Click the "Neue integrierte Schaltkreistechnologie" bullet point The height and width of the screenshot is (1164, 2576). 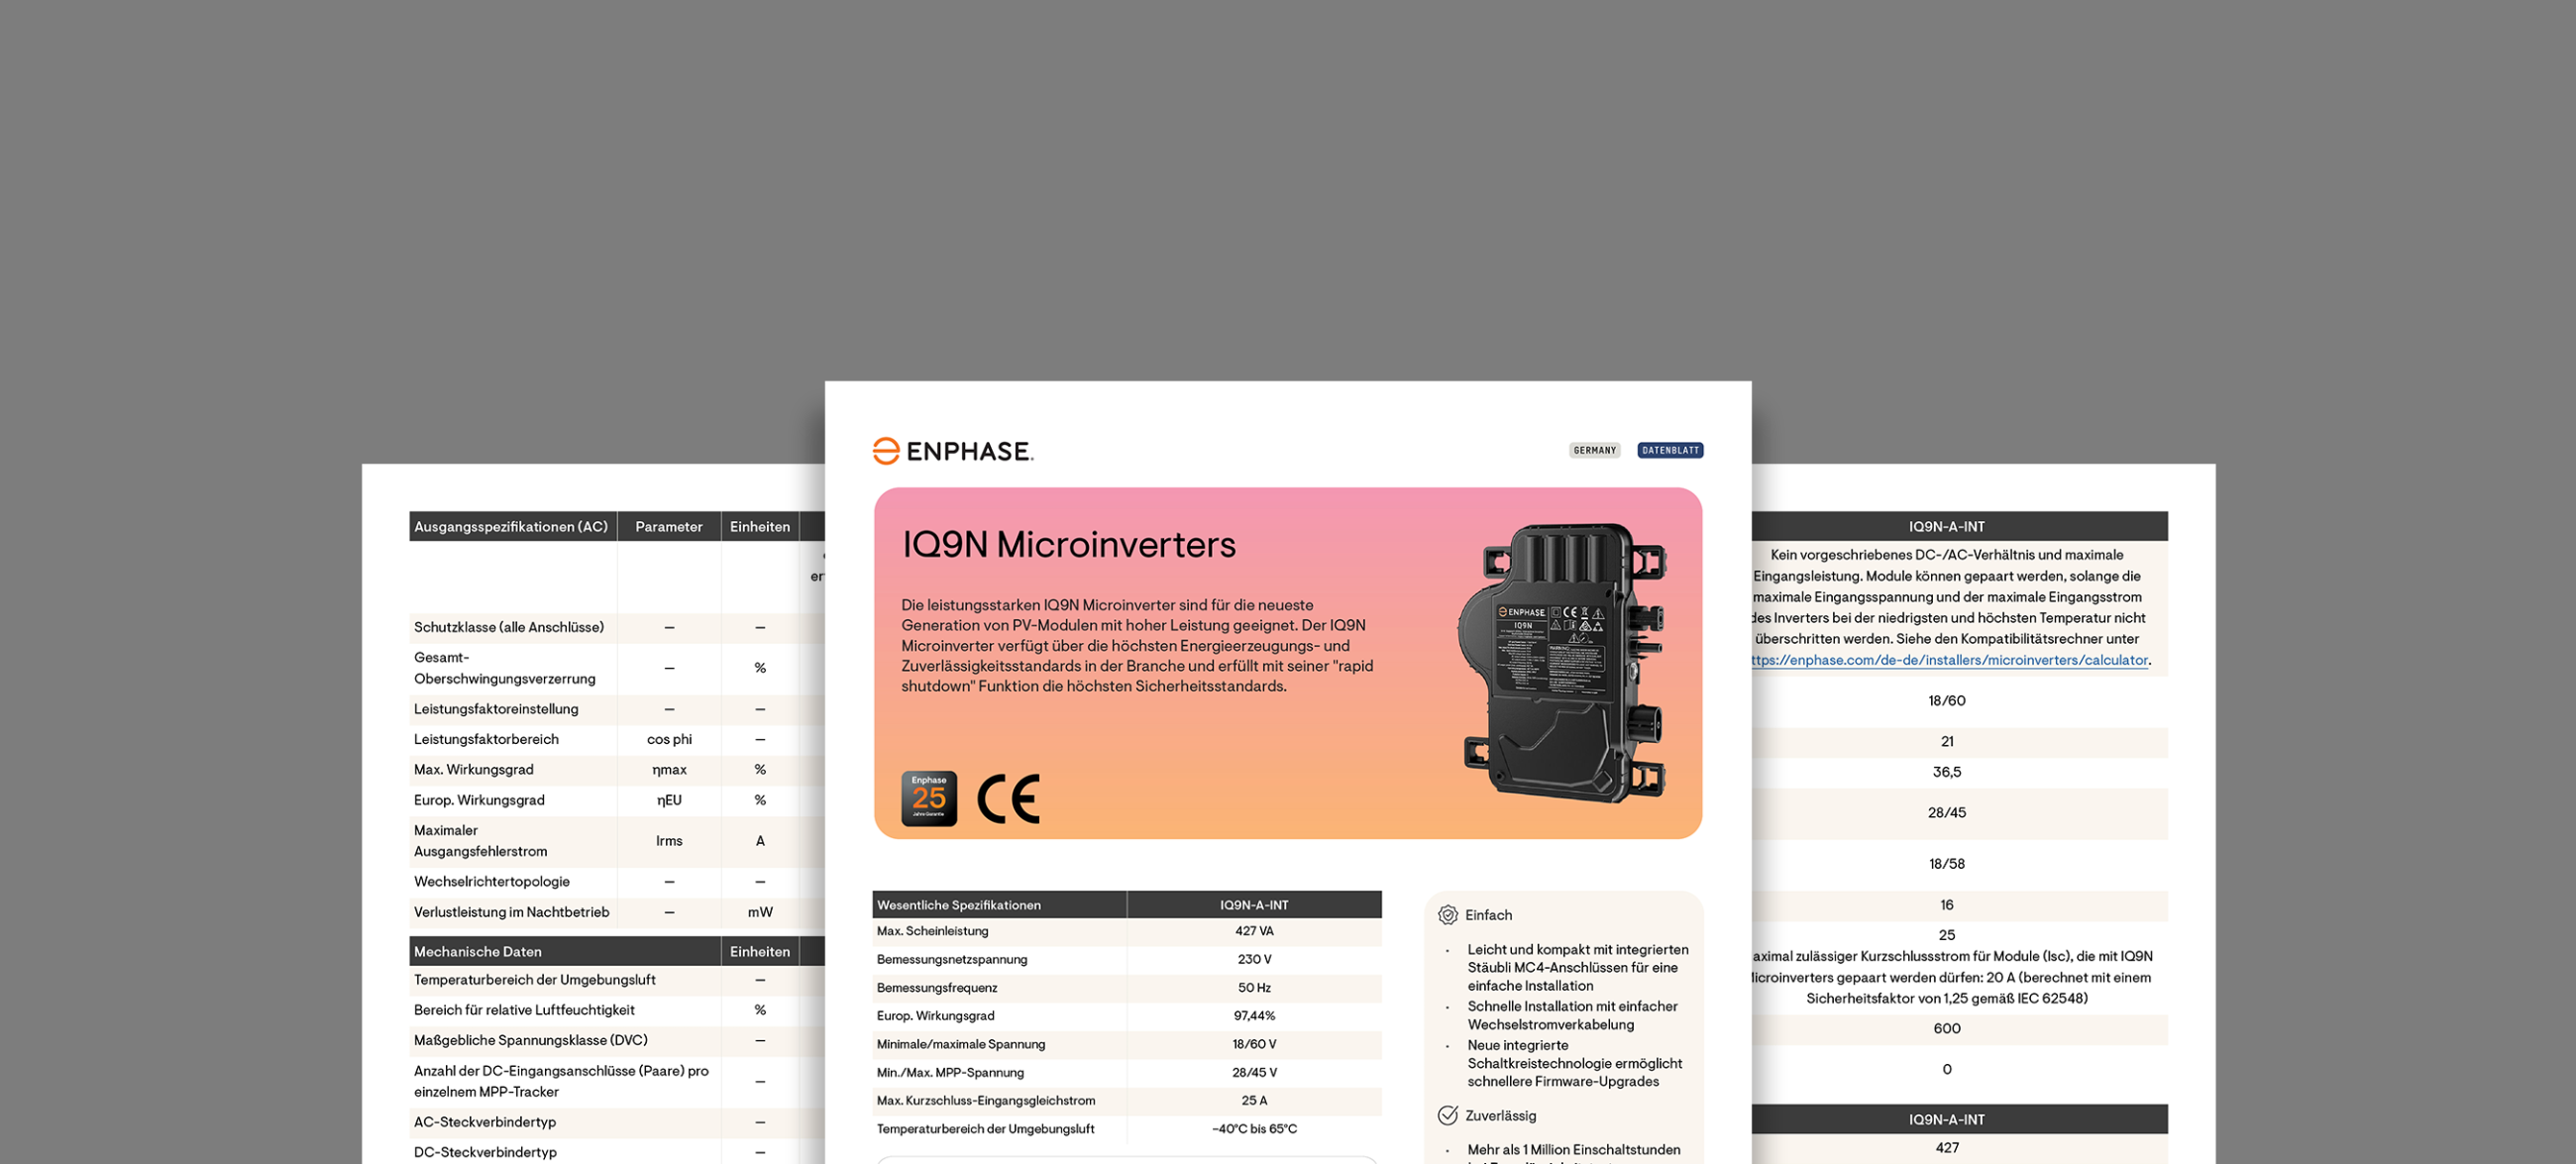(x=1575, y=1063)
